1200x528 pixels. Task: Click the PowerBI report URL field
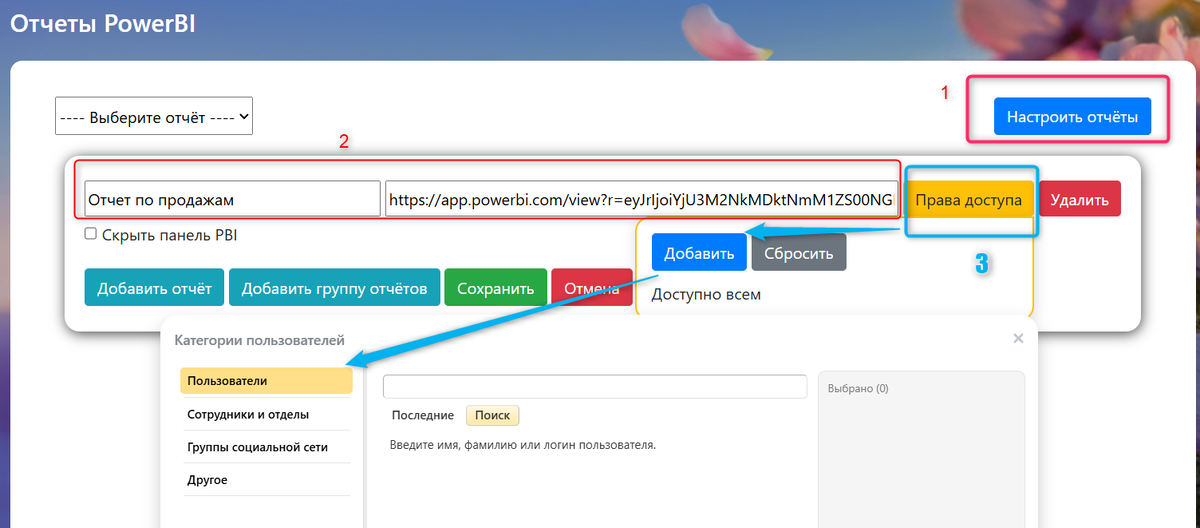point(640,199)
